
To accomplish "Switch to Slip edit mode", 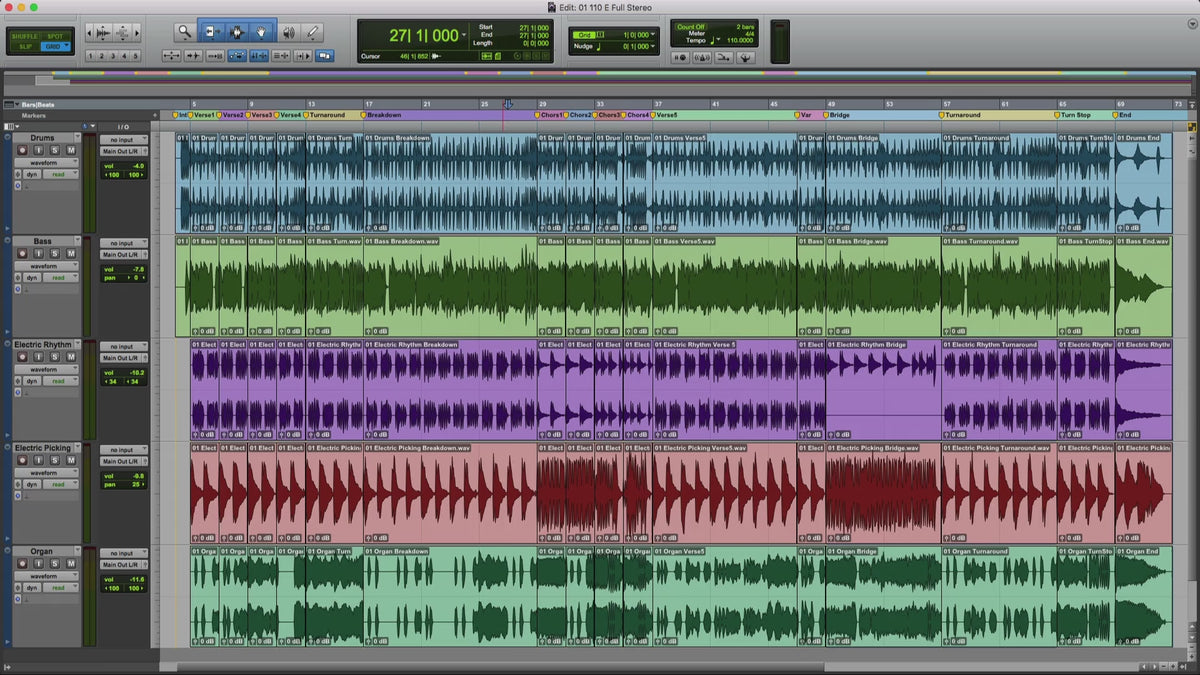I will (25, 46).
